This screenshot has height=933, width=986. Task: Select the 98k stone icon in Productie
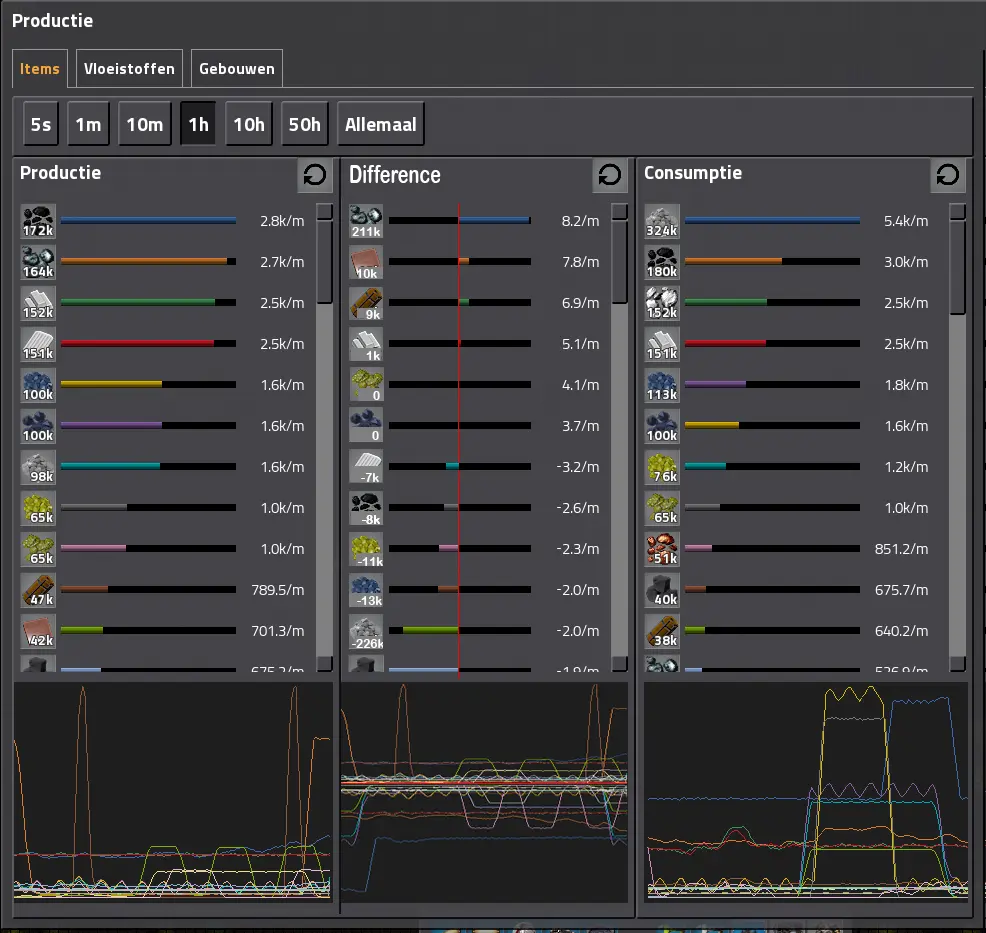[38, 467]
